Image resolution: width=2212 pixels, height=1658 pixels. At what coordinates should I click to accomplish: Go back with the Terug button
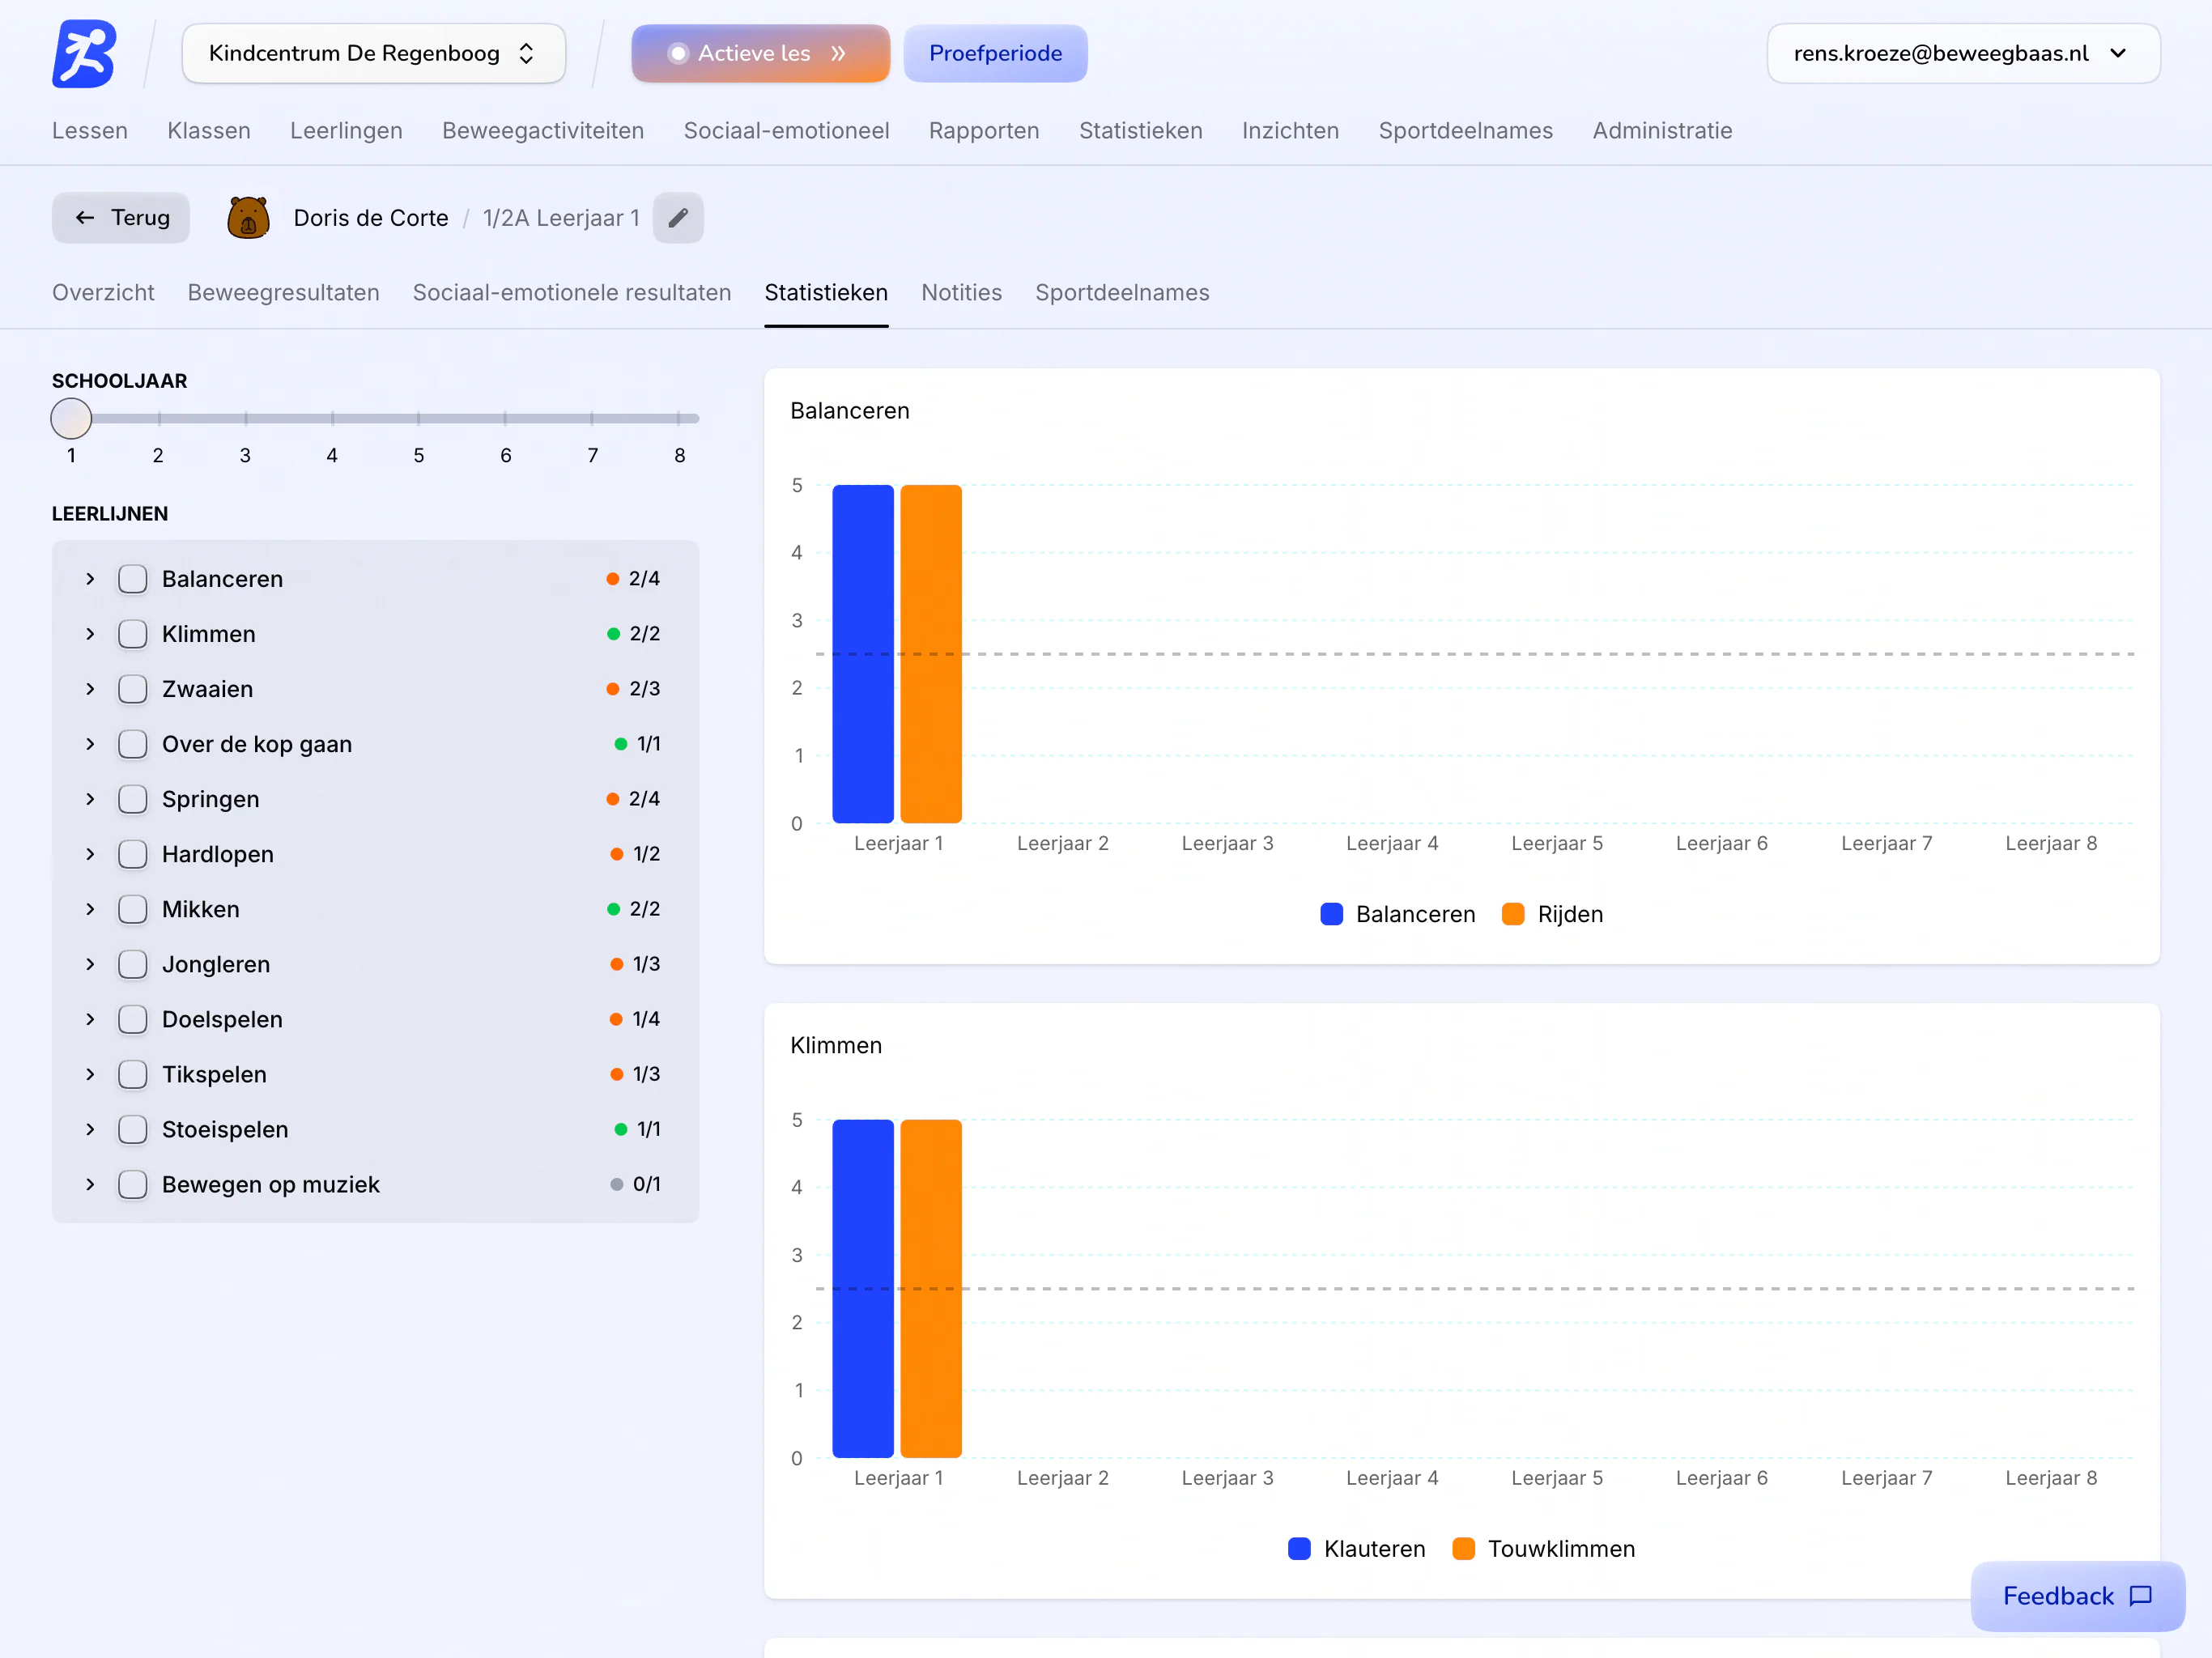(121, 218)
